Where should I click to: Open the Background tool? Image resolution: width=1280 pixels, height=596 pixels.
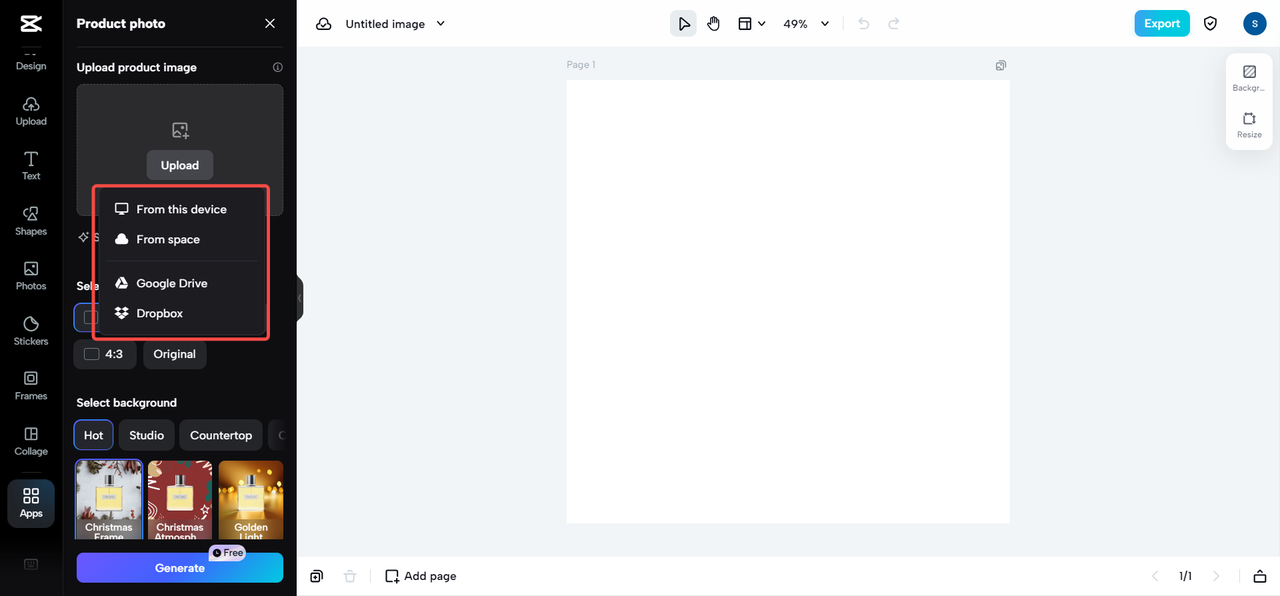click(1249, 78)
